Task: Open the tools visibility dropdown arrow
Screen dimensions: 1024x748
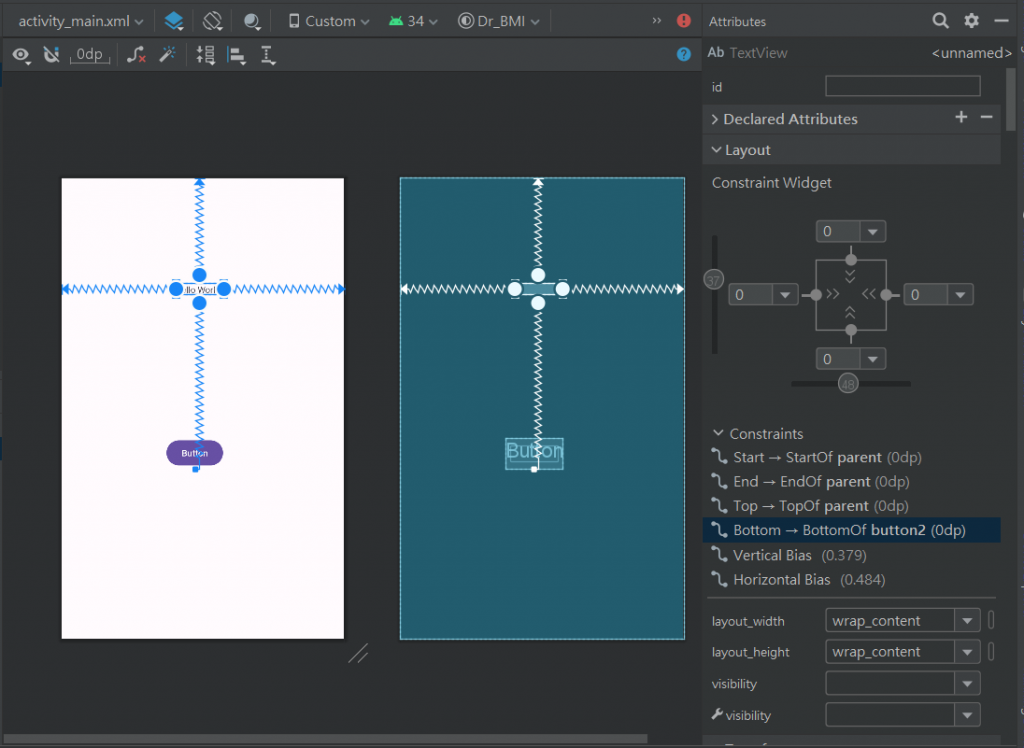Action: (967, 715)
